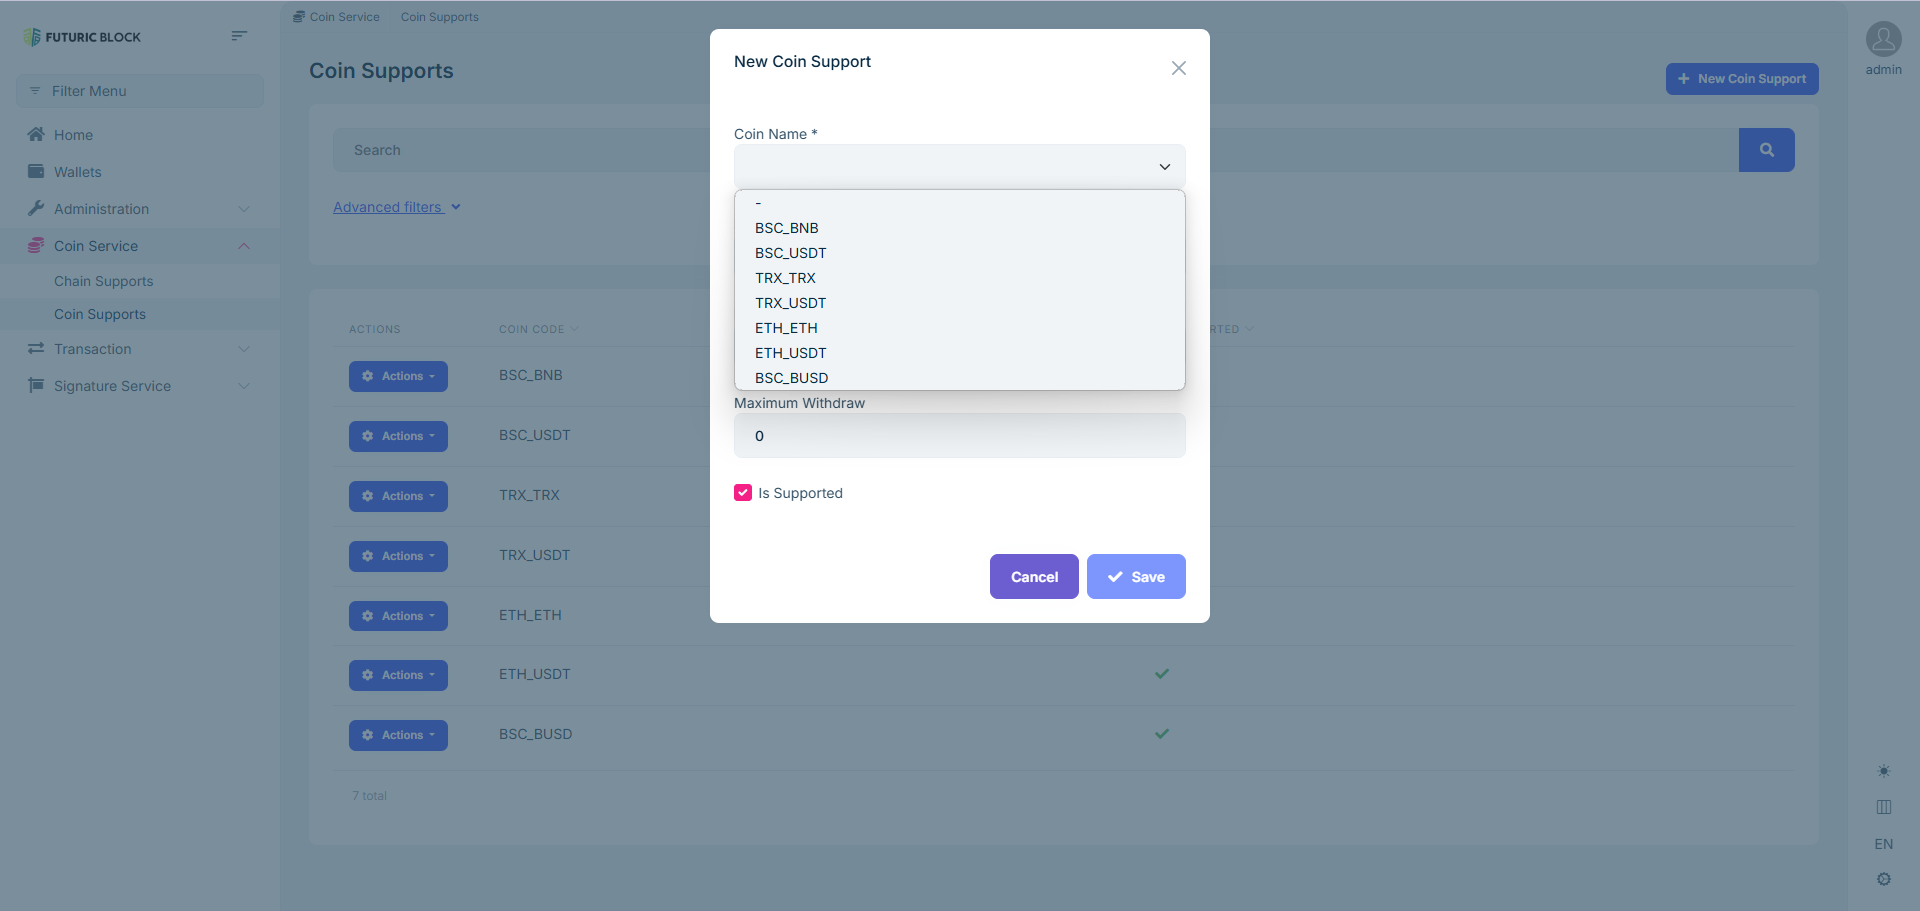Viewport: 1920px width, 911px height.
Task: Open the Coin Name dropdown
Action: (959, 166)
